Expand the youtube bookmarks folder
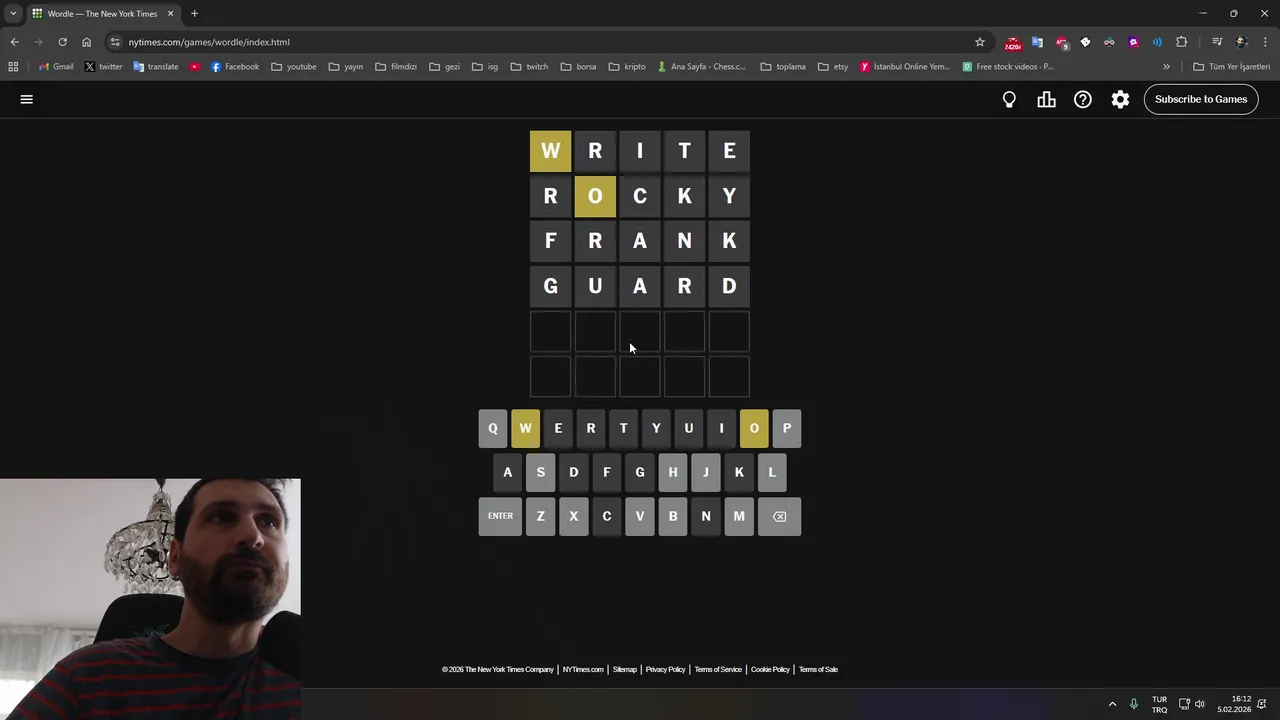The width and height of the screenshot is (1280, 720). click(294, 67)
